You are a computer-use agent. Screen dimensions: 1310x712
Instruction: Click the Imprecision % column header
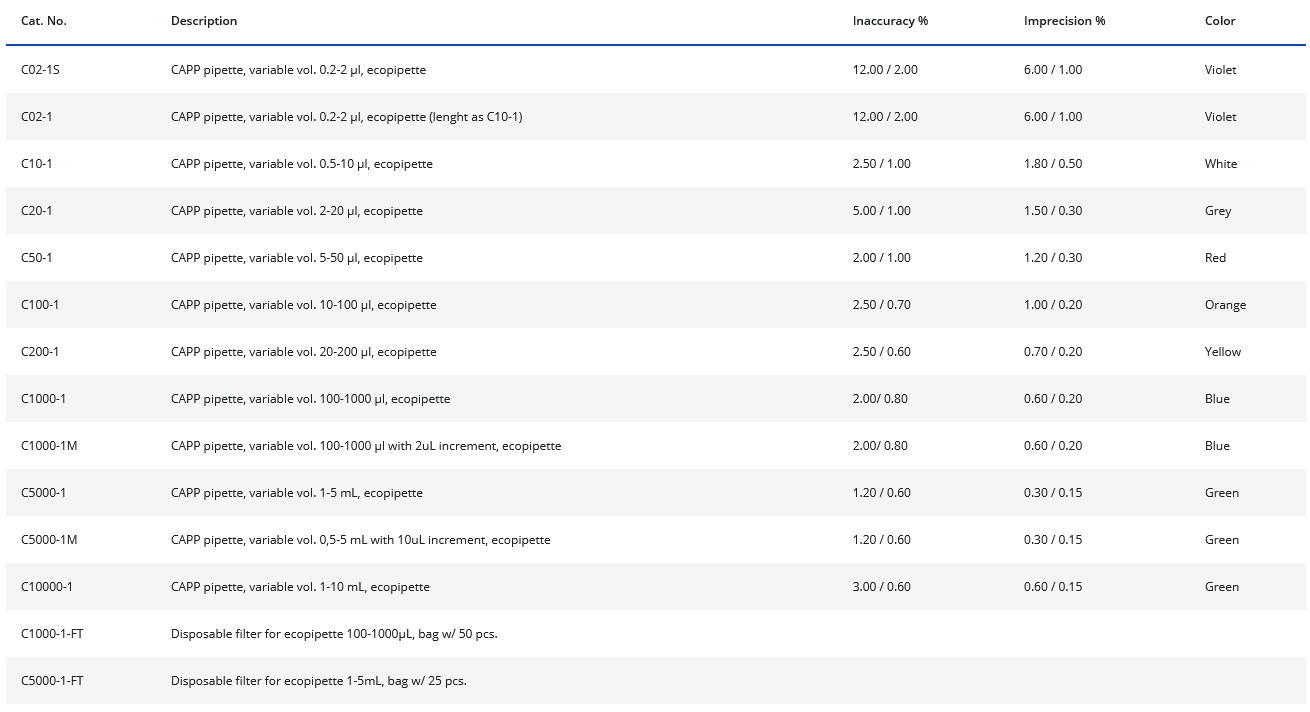click(1064, 21)
